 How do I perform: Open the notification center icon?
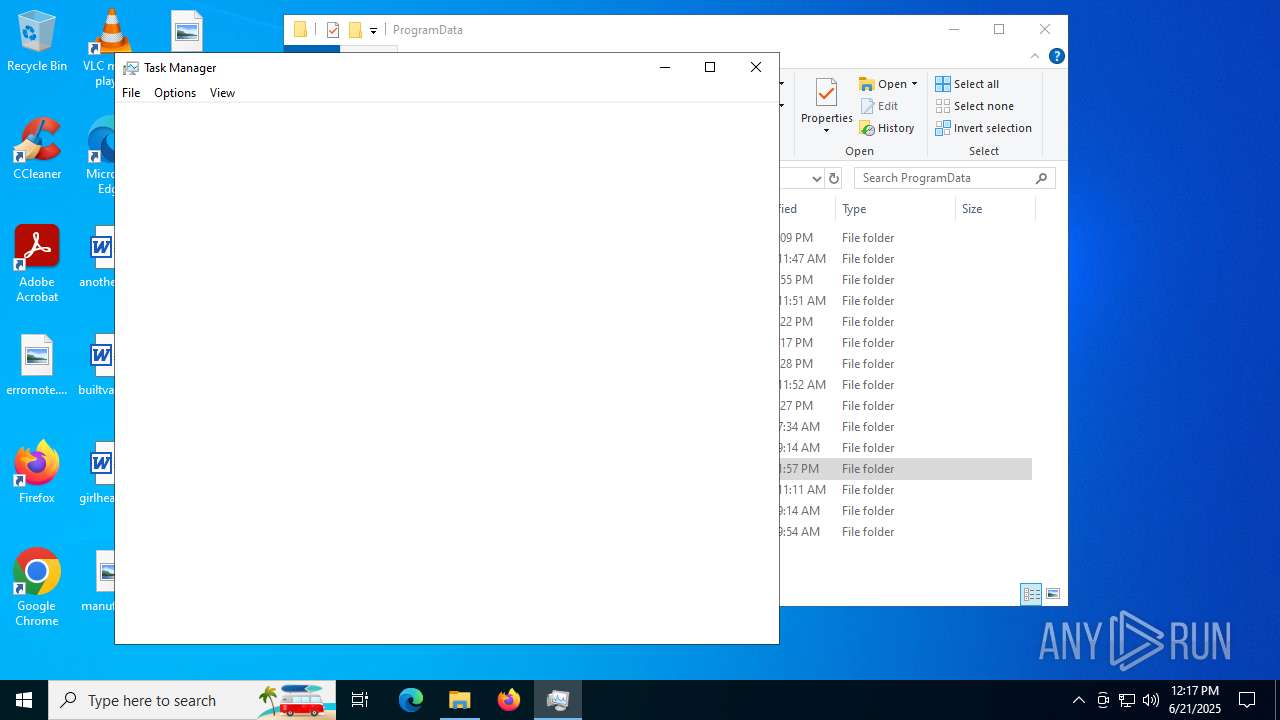coord(1247,700)
